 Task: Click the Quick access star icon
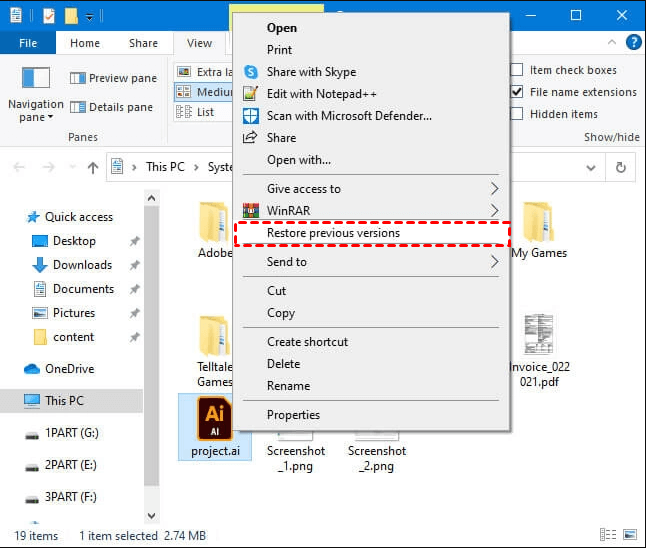coord(33,217)
